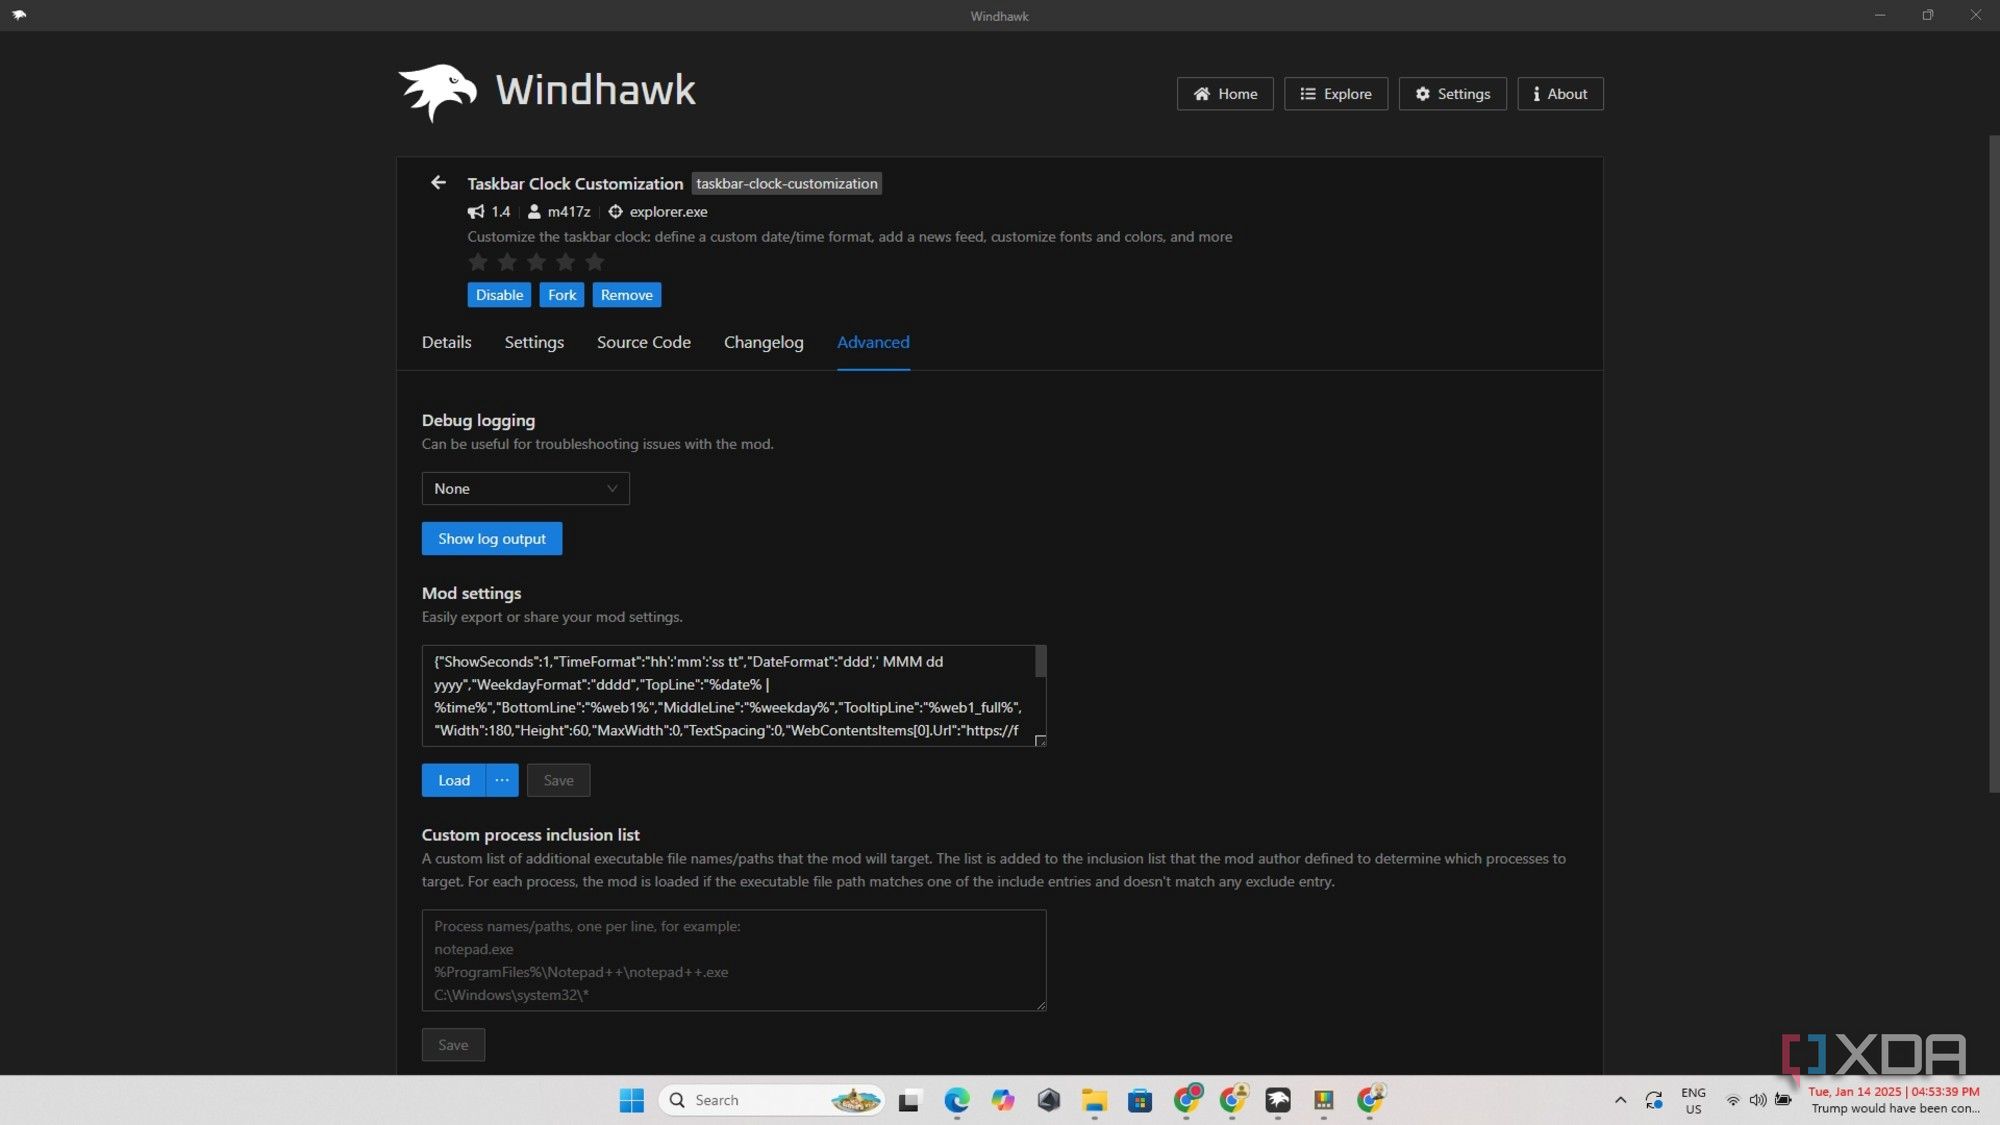Image resolution: width=2000 pixels, height=1125 pixels.
Task: Show hidden system tray icons
Action: [x=1620, y=1100]
